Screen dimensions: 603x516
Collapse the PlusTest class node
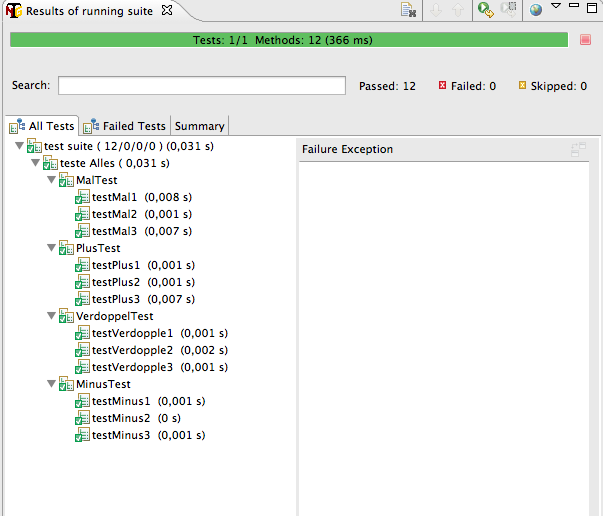coord(52,248)
